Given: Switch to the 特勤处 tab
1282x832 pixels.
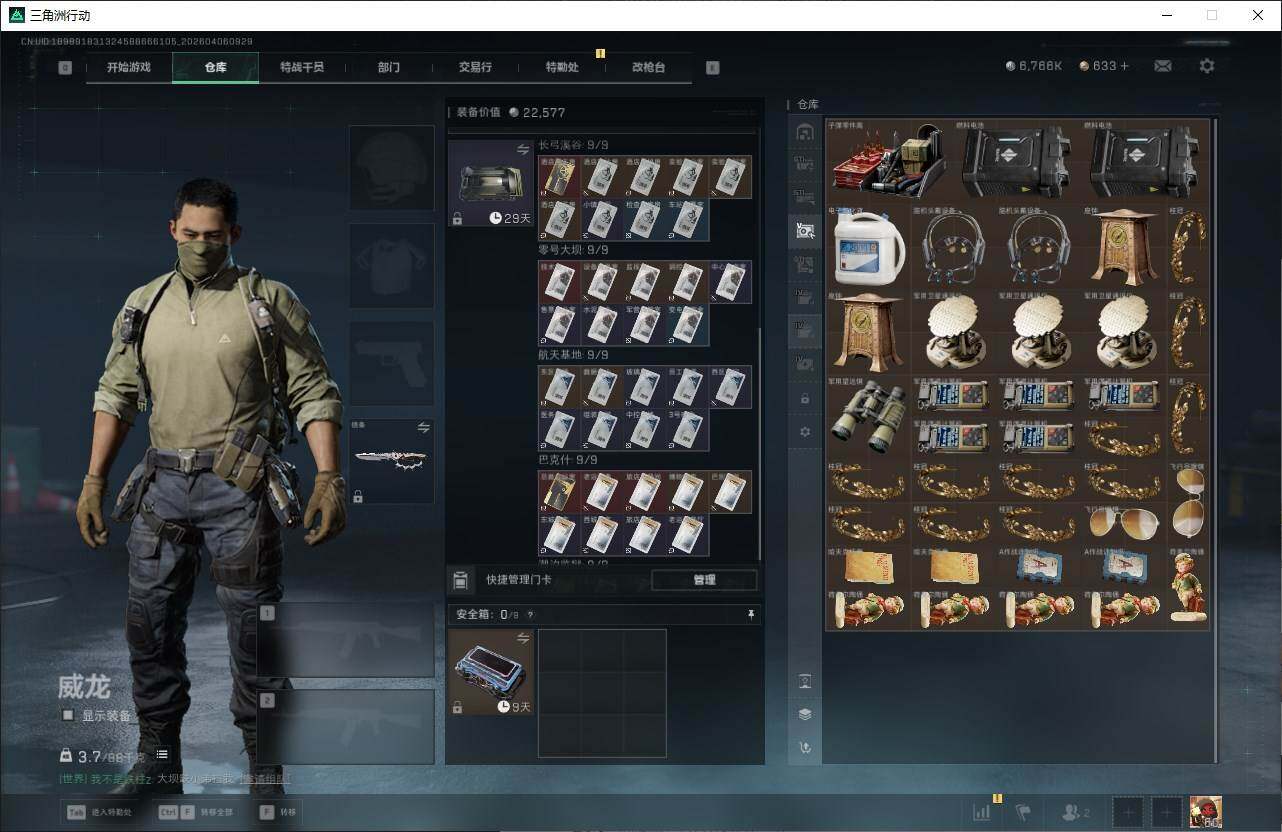Looking at the screenshot, I should tap(562, 67).
